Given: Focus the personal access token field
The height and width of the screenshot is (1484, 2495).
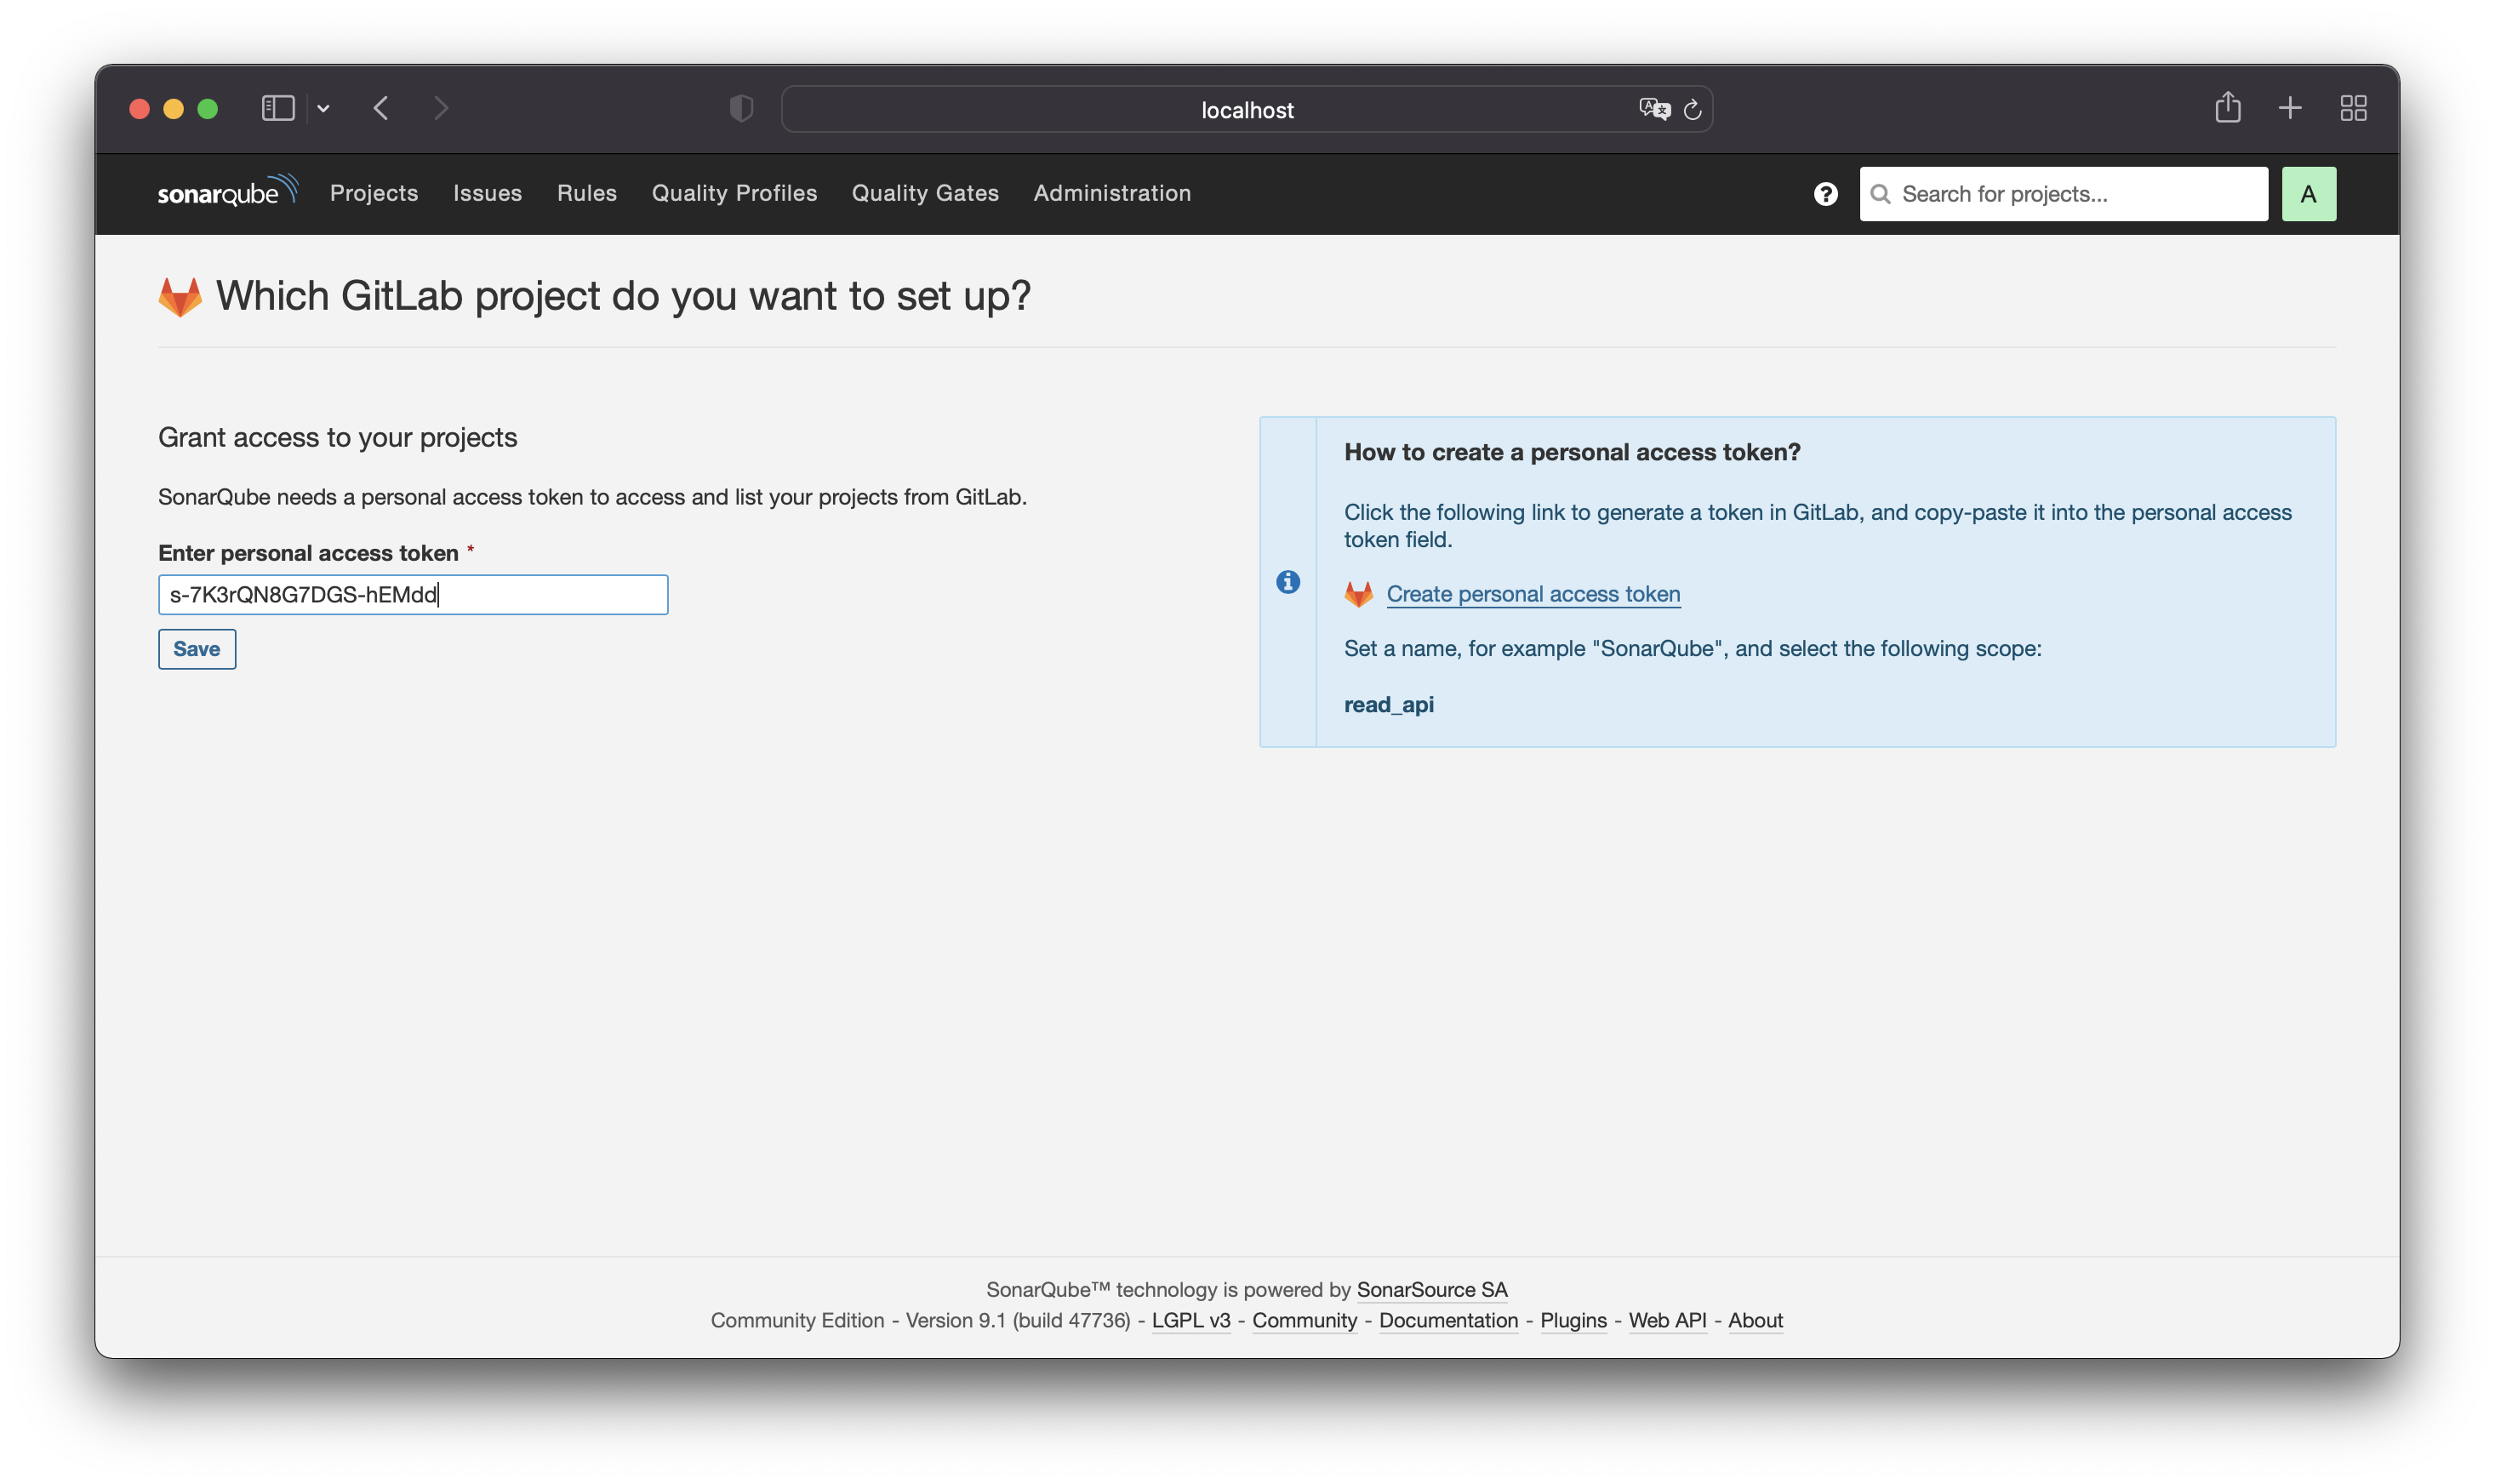Looking at the screenshot, I should click(x=413, y=595).
